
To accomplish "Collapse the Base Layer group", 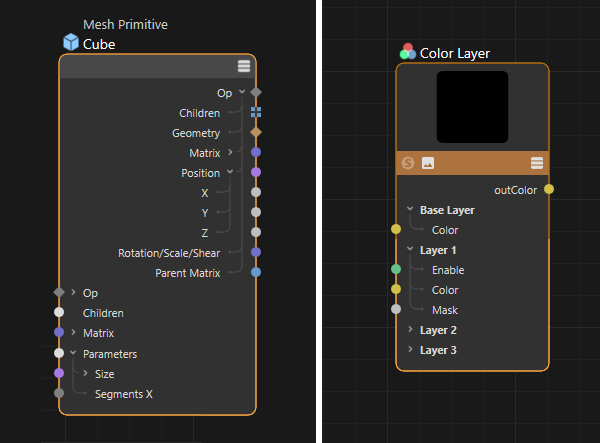I will click(410, 210).
